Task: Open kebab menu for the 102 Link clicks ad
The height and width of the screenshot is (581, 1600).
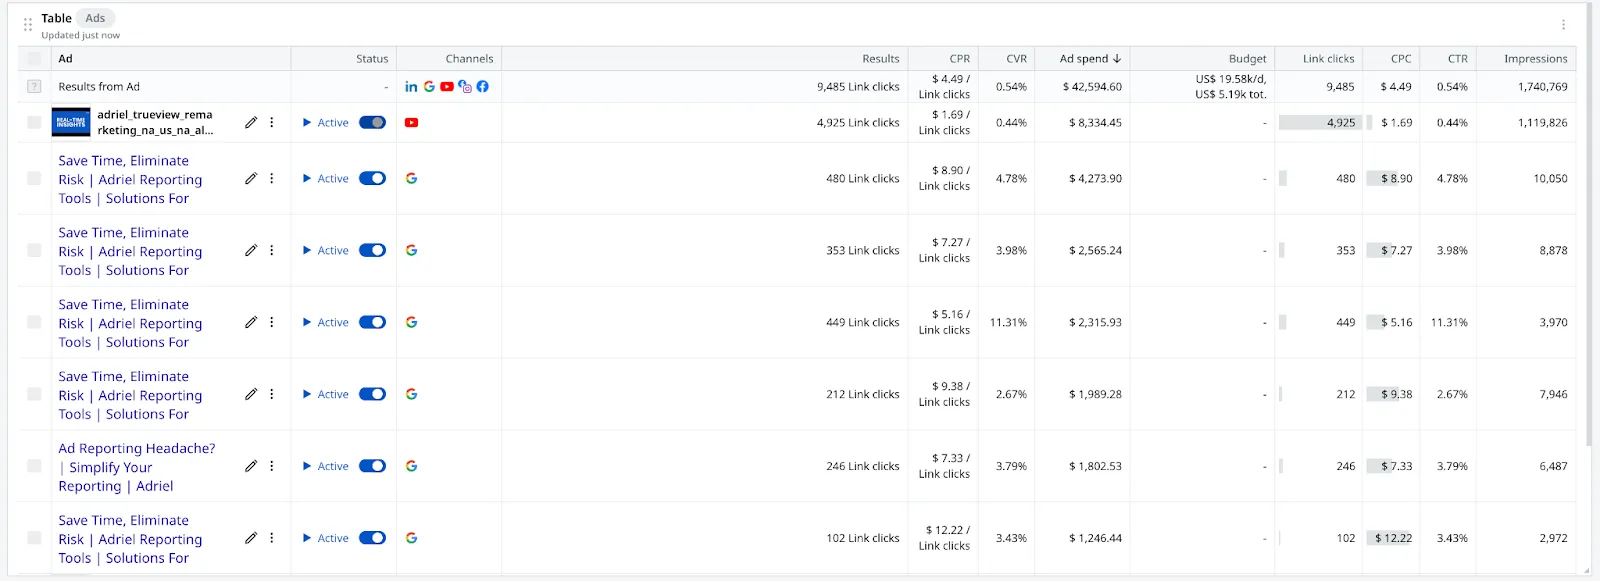Action: click(x=271, y=539)
